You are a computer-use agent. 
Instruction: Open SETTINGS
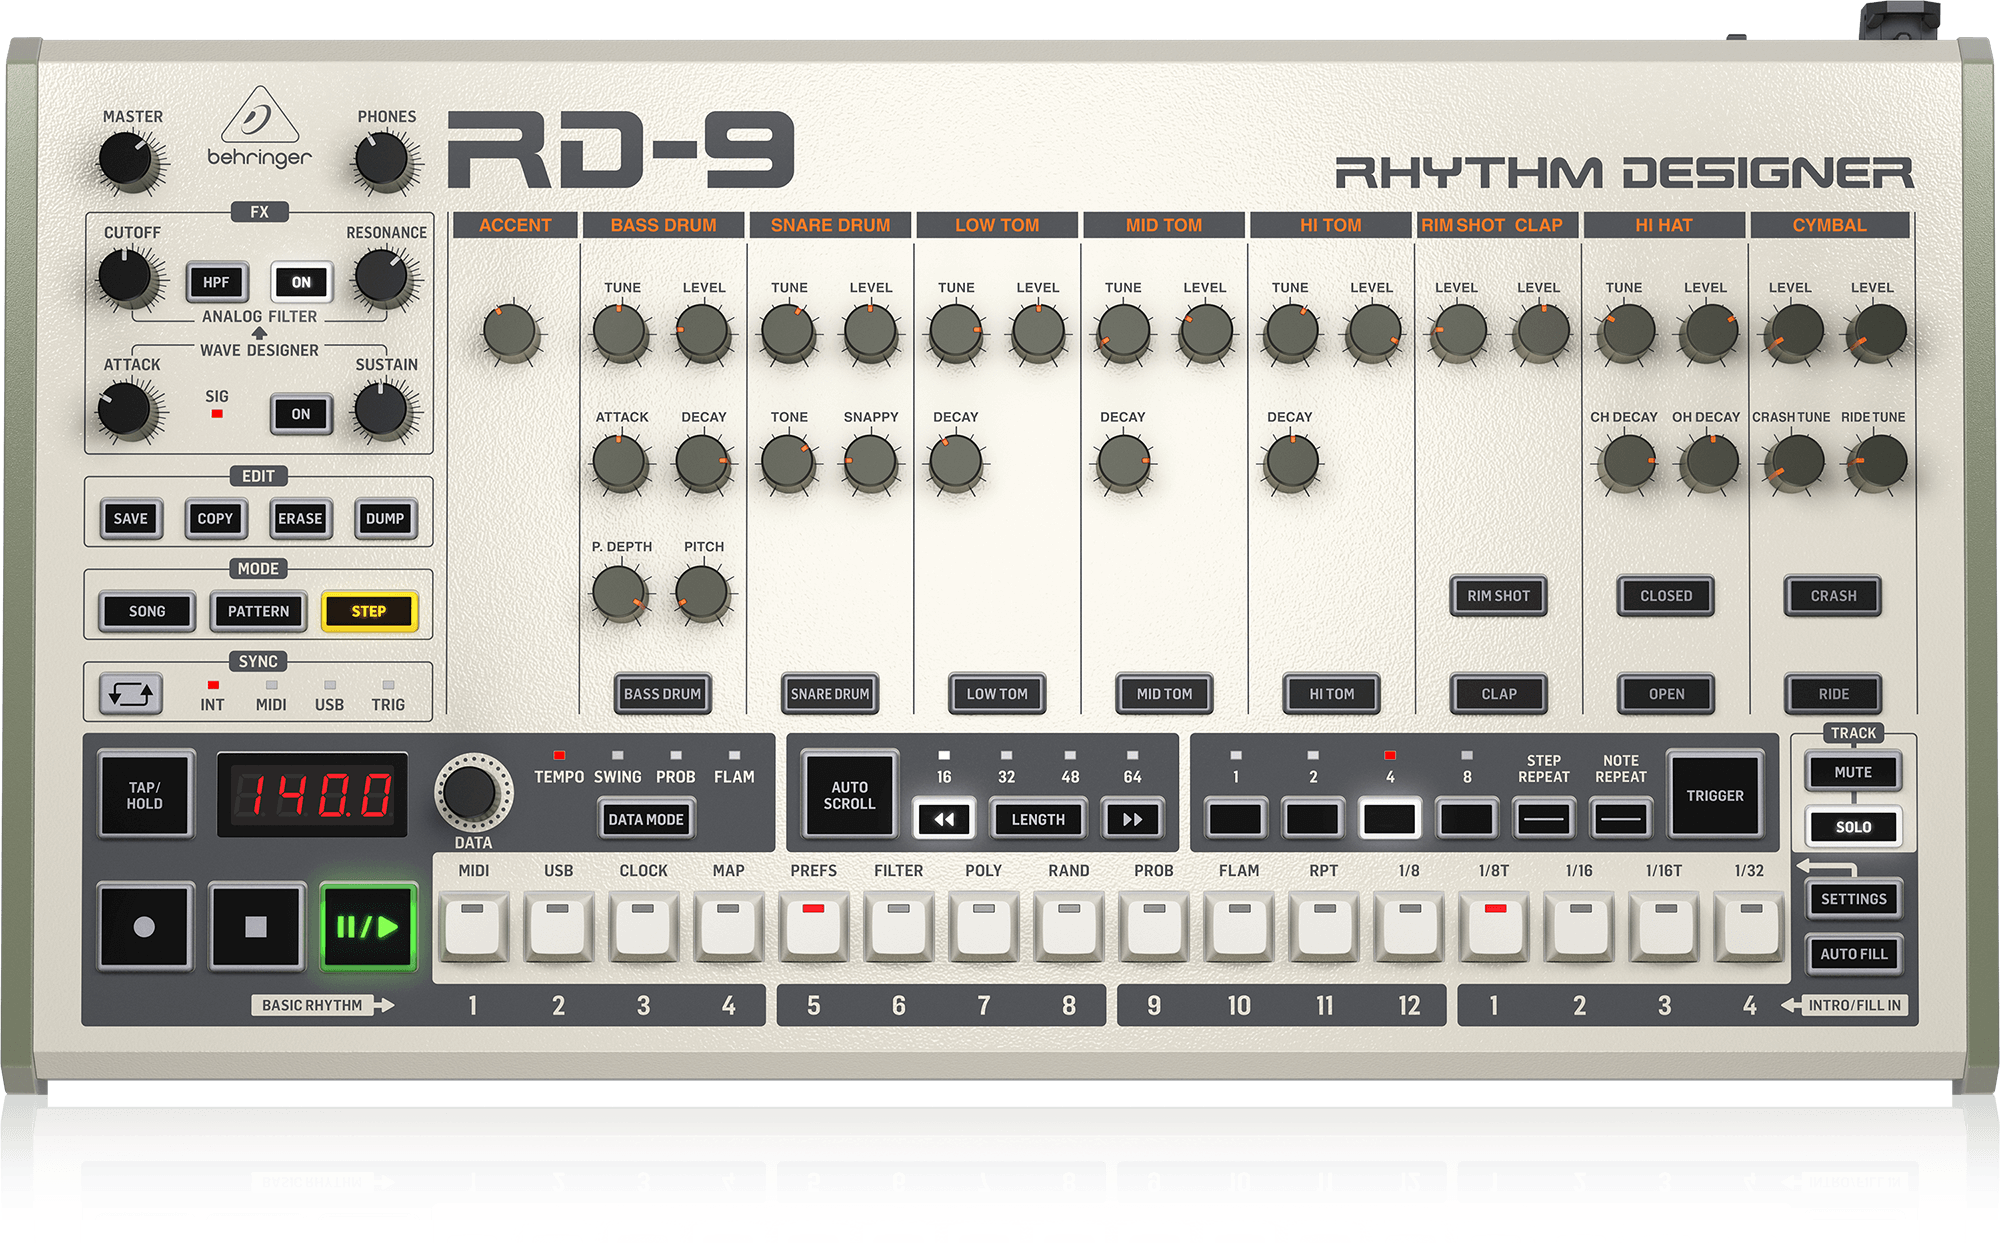pyautogui.click(x=1853, y=899)
